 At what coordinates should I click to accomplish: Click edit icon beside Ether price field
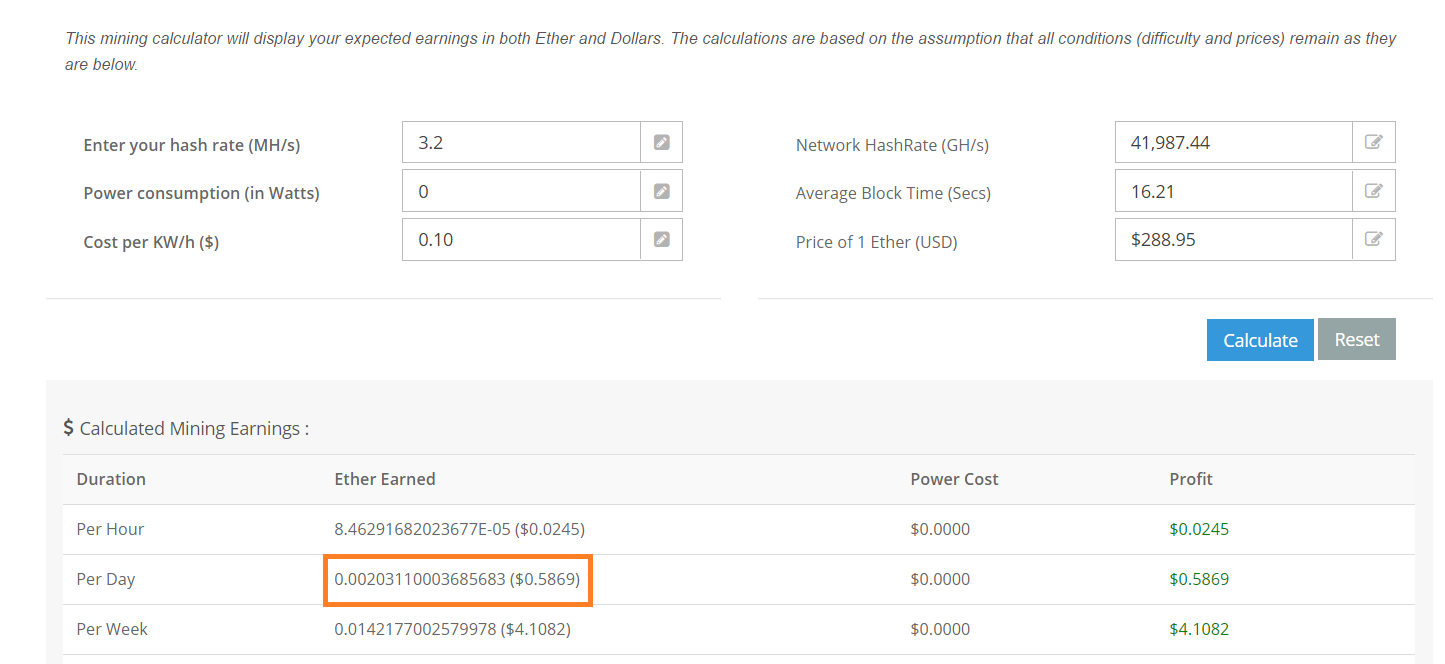pos(1374,239)
